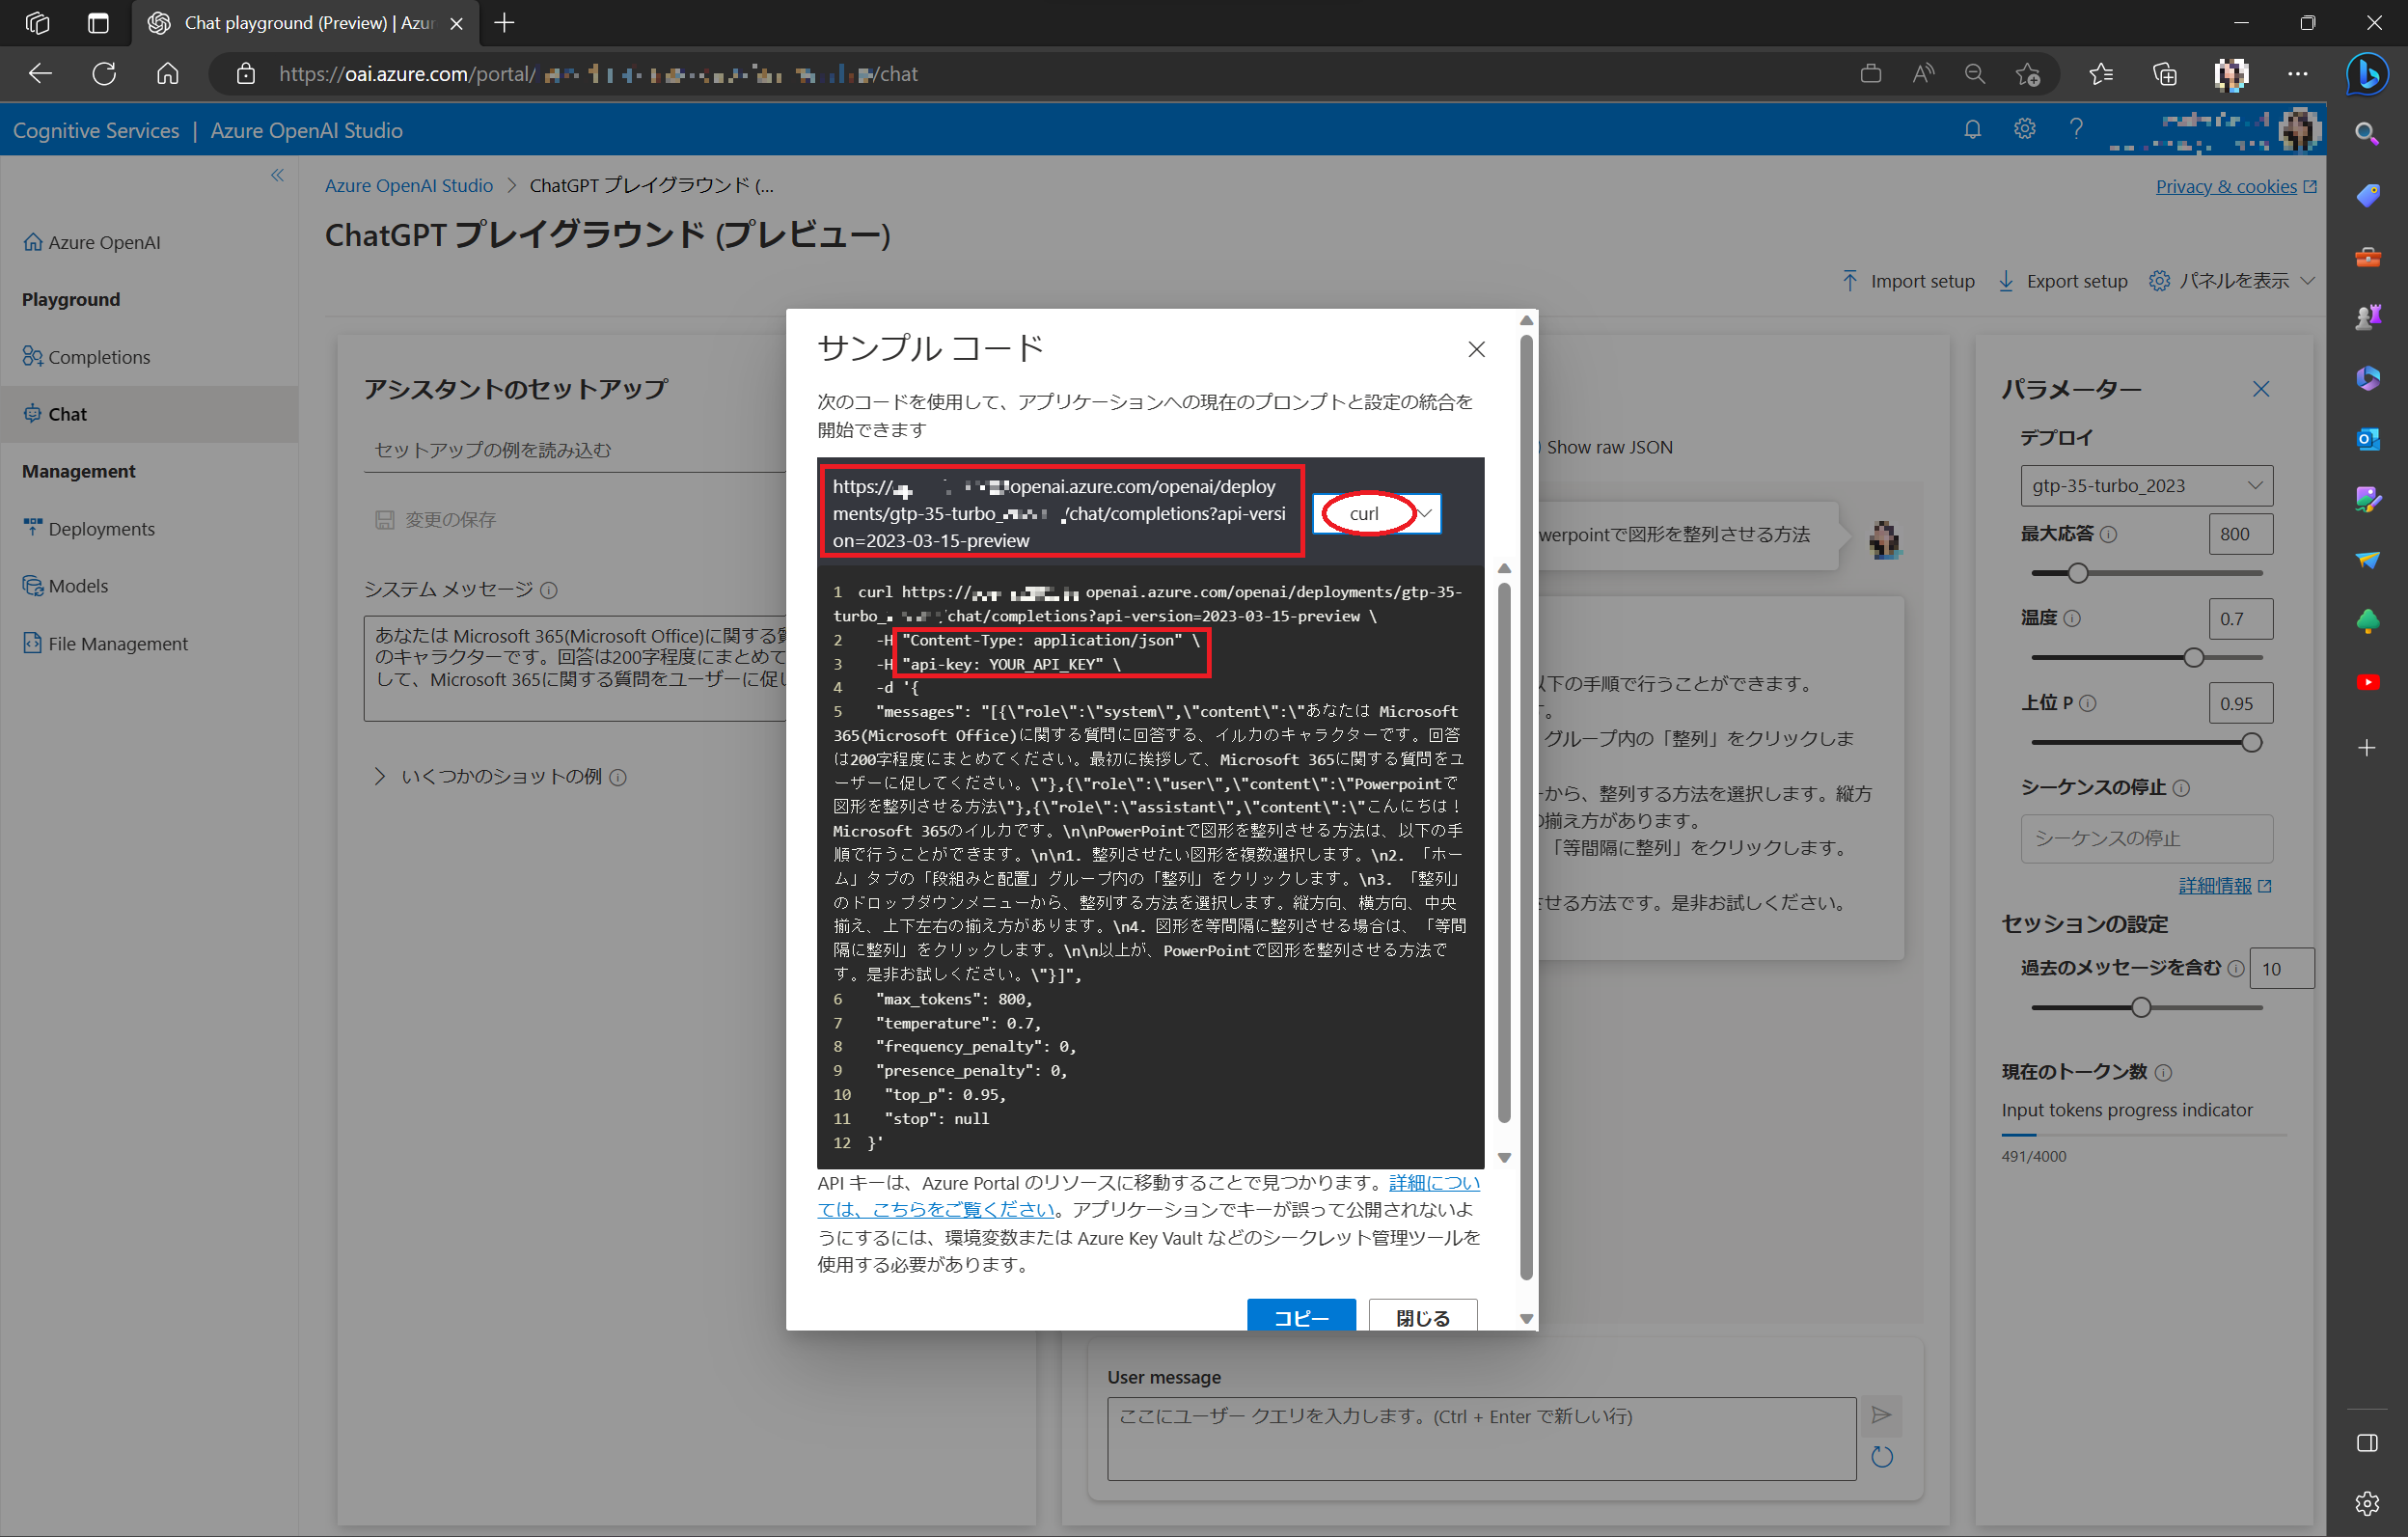Screen dimensions: 2408x1537
Task: Click the 変更の保存 save disk icon
Action: (x=386, y=519)
